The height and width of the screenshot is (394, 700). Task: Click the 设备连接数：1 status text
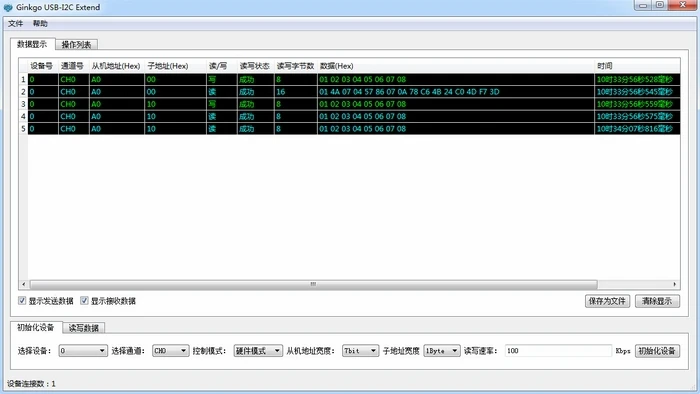point(31,384)
